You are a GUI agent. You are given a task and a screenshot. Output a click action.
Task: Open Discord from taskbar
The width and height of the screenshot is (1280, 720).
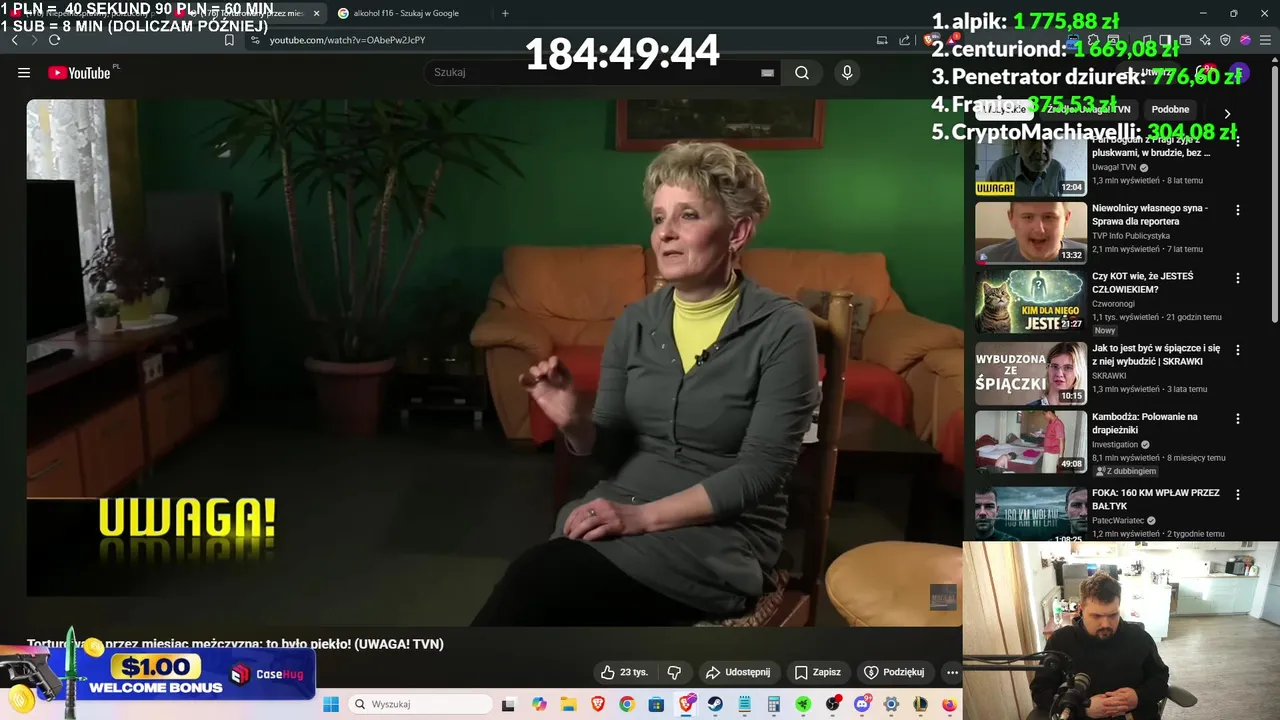click(x=861, y=704)
